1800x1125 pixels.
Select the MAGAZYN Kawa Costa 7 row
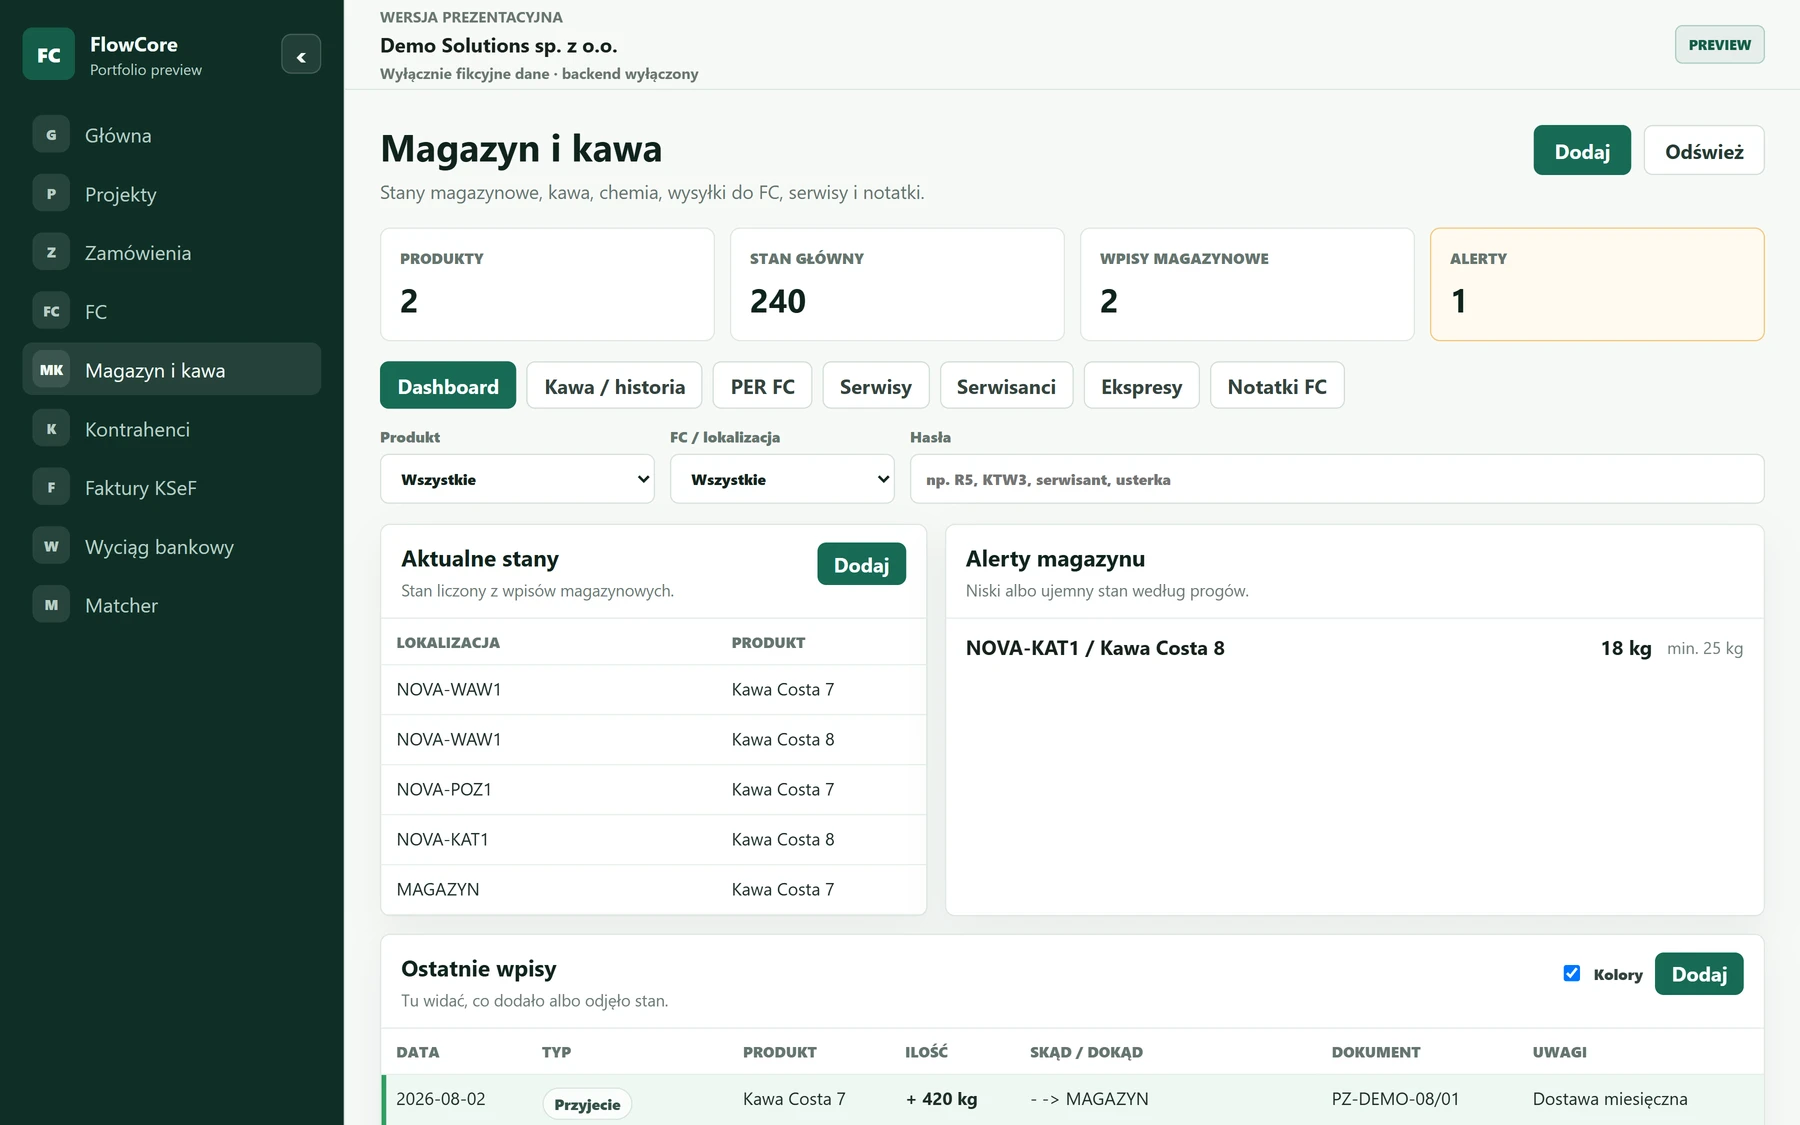(x=653, y=889)
